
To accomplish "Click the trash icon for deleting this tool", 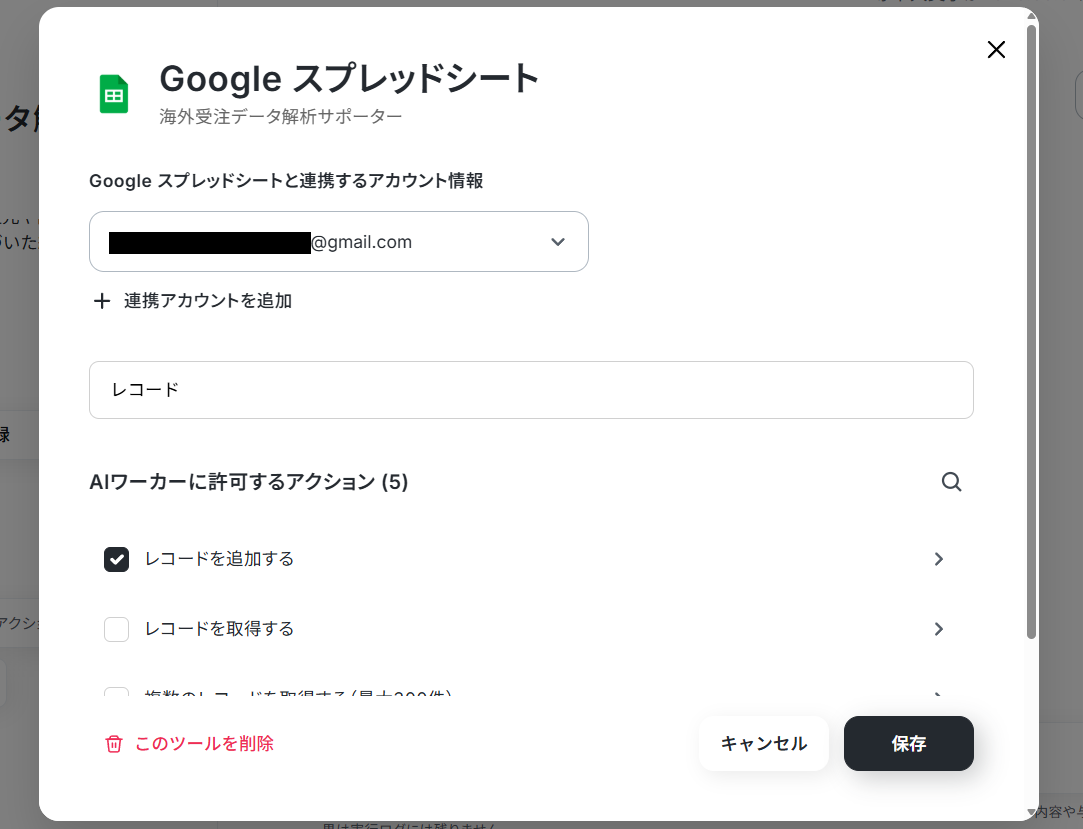I will tap(114, 744).
